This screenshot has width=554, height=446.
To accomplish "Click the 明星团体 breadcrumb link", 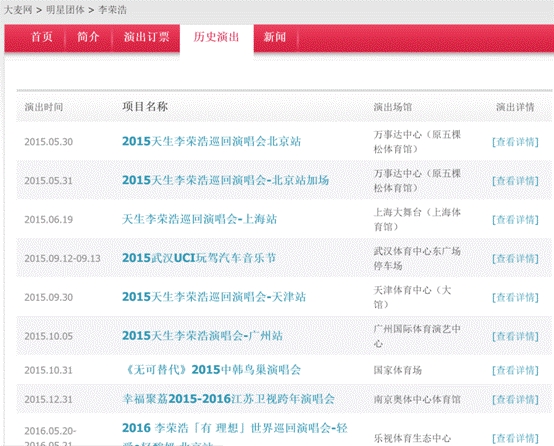I will point(65,10).
